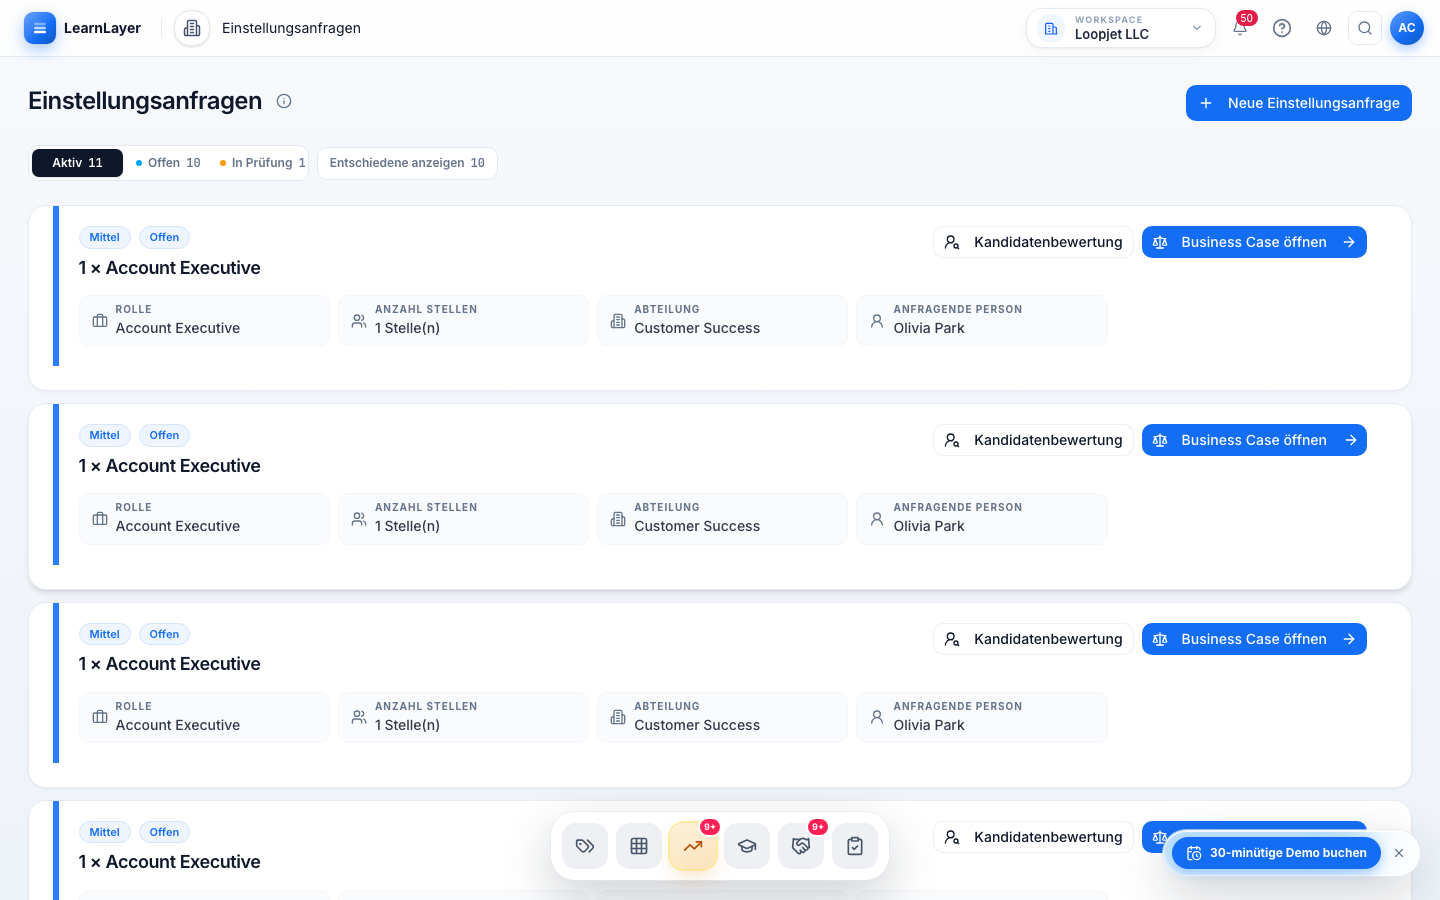1440x900 pixels.
Task: Click Neue Einstellungsanfrage button
Action: [x=1299, y=103]
